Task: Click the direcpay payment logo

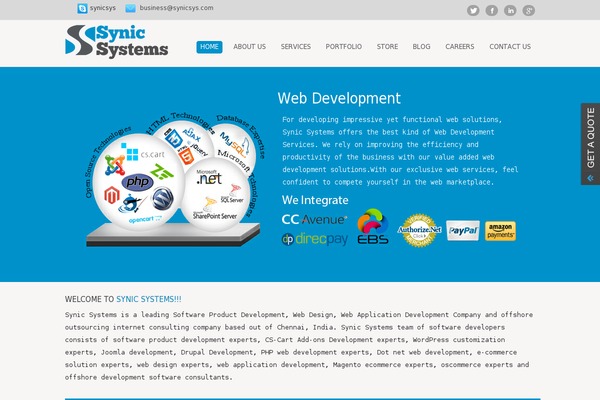Action: 315,239
